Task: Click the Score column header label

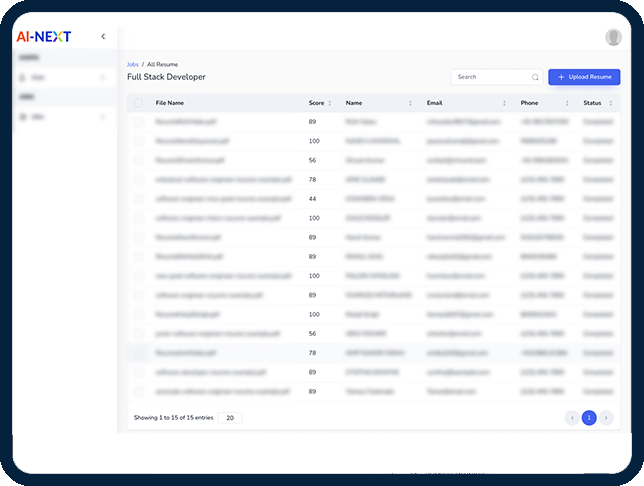Action: click(x=316, y=103)
